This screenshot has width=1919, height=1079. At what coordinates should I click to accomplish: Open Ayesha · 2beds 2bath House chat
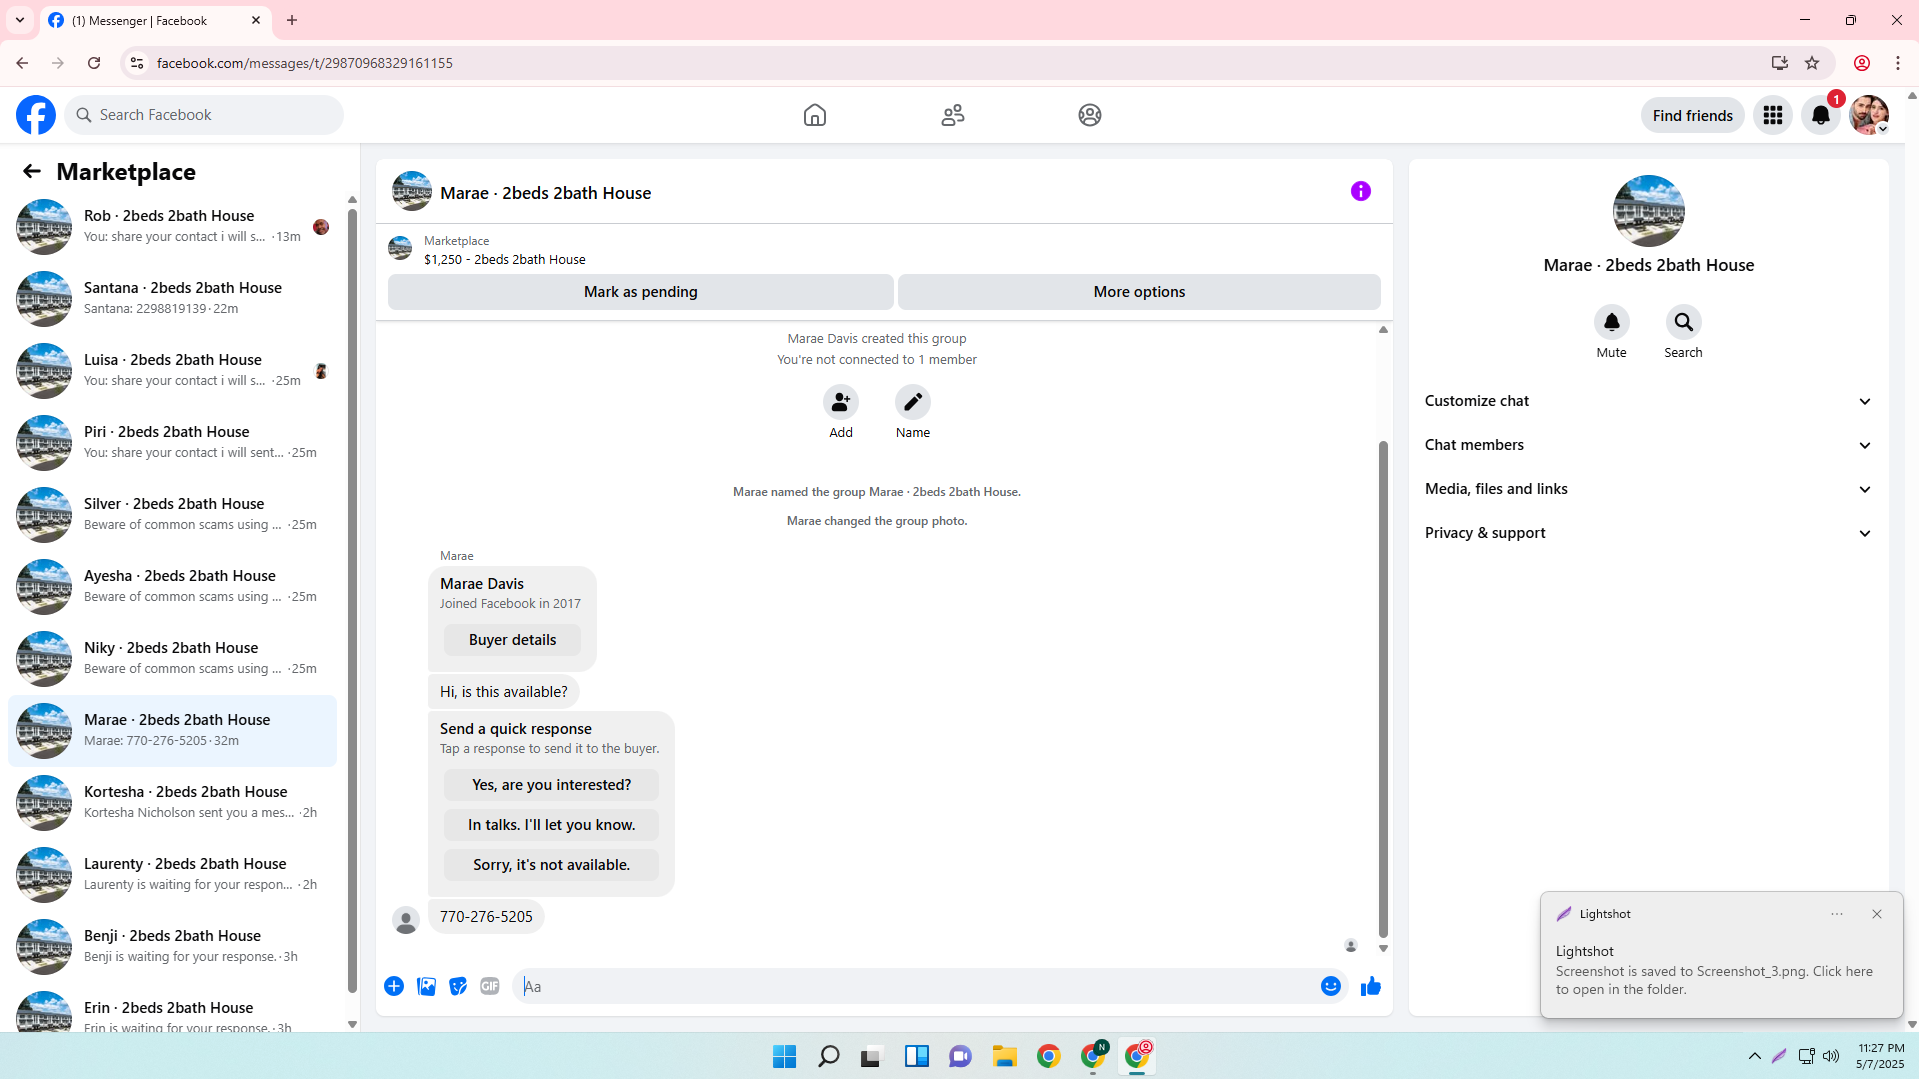[172, 587]
